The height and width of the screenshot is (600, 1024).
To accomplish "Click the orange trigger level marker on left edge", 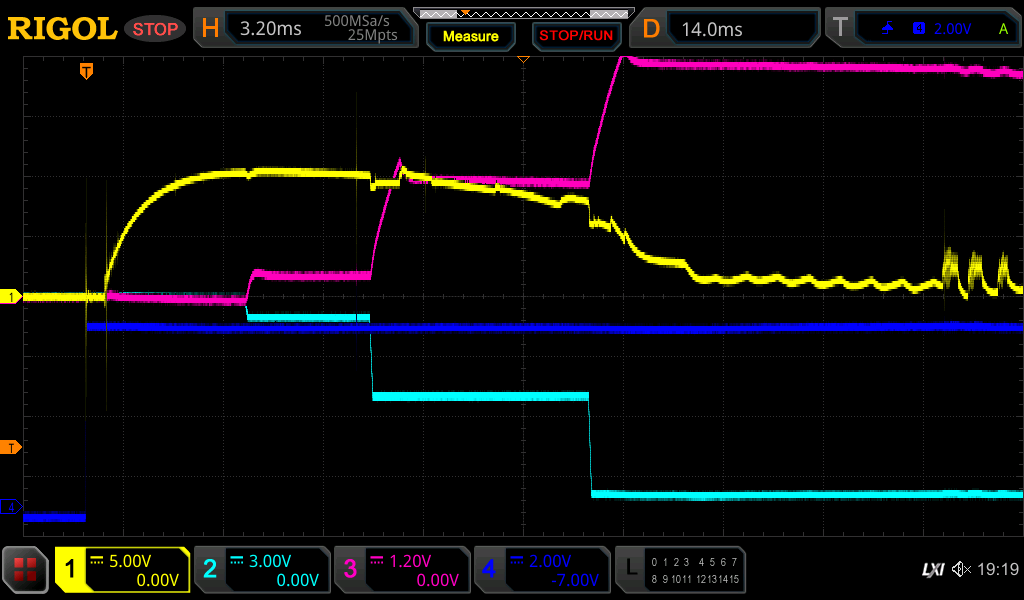I will [x=11, y=446].
